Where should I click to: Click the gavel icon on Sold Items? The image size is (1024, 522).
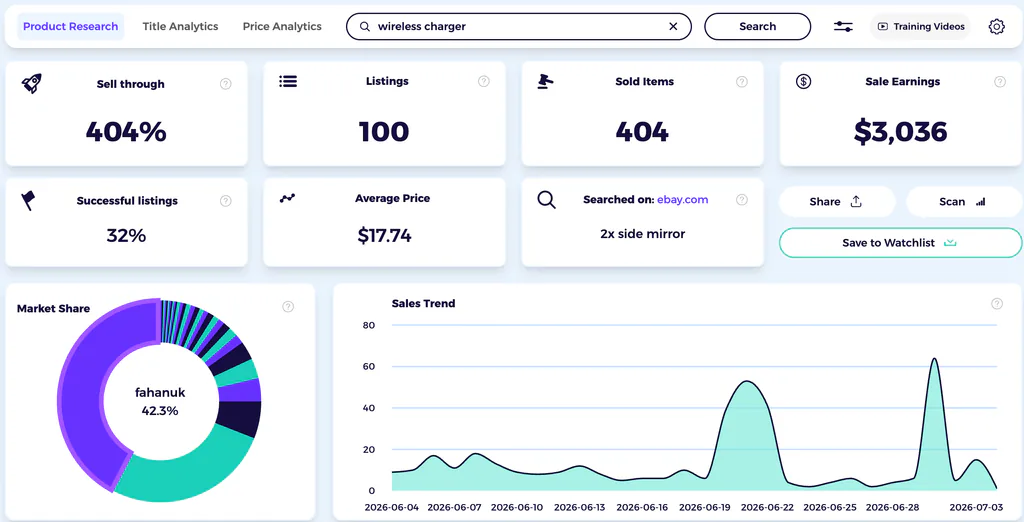coord(545,82)
